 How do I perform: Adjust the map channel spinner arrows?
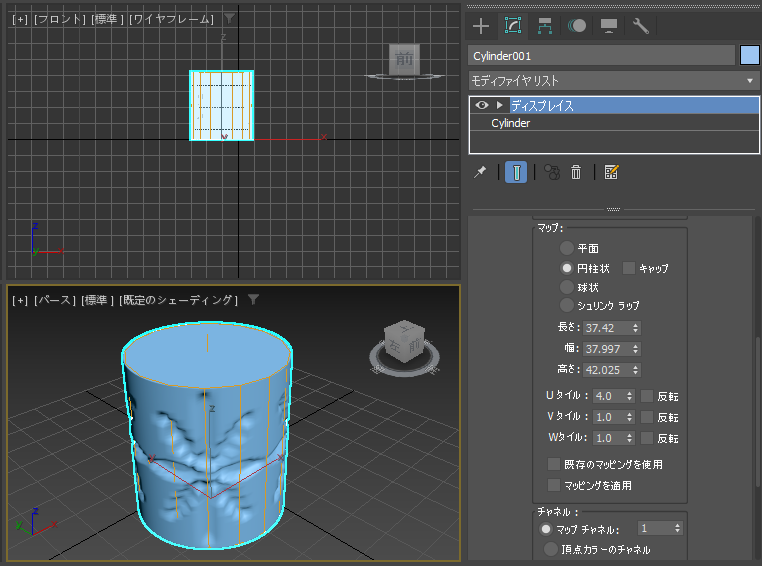click(x=677, y=528)
